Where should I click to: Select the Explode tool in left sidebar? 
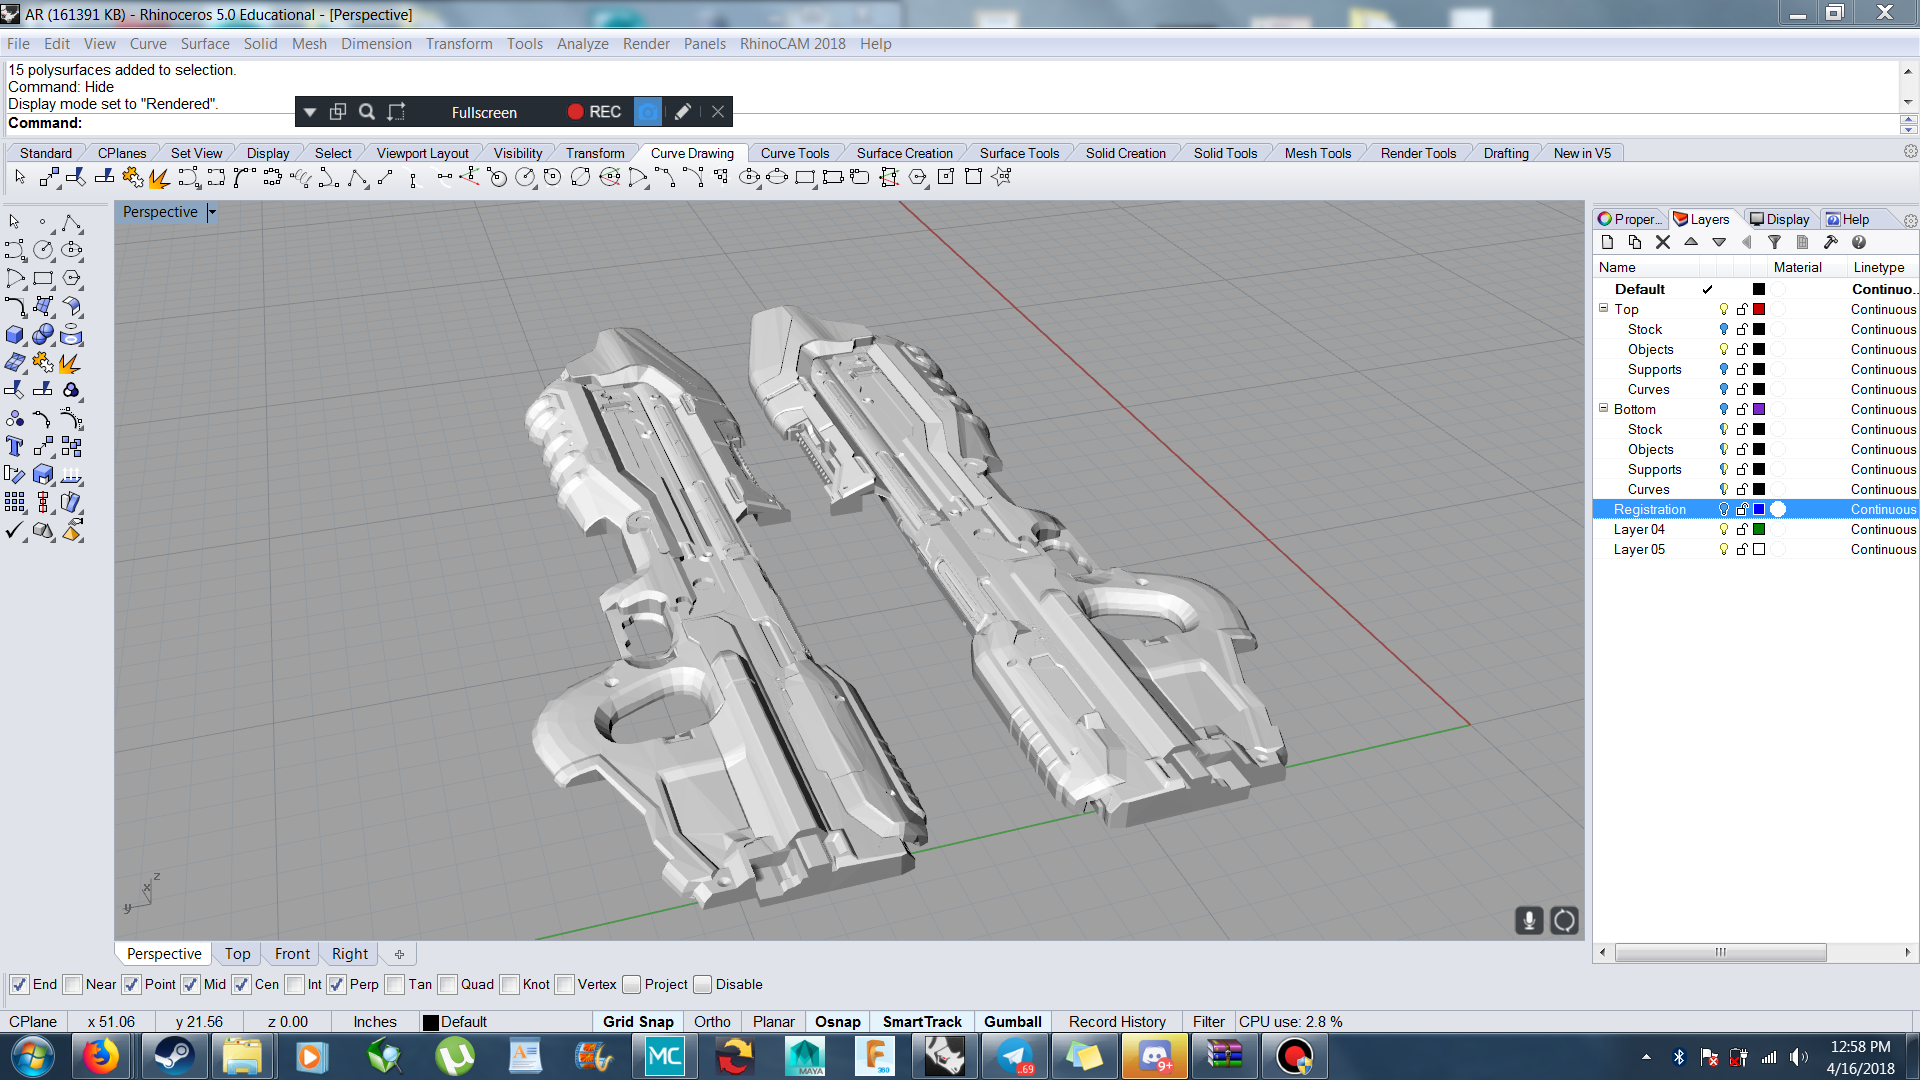71,363
